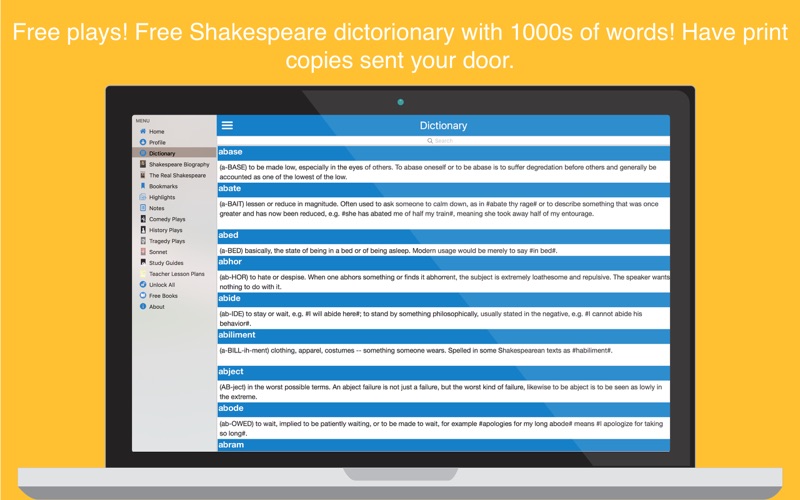The width and height of the screenshot is (800, 500).
Task: Open the hamburger menu button
Action: pyautogui.click(x=227, y=126)
